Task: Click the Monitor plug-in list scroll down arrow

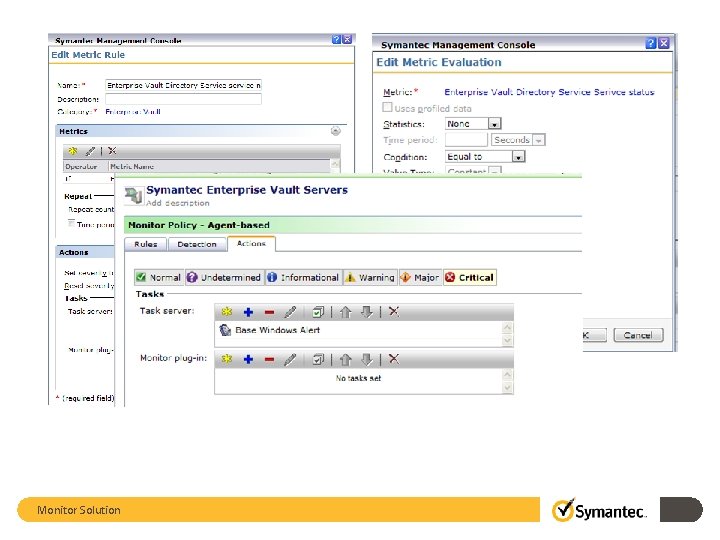Action: [507, 388]
